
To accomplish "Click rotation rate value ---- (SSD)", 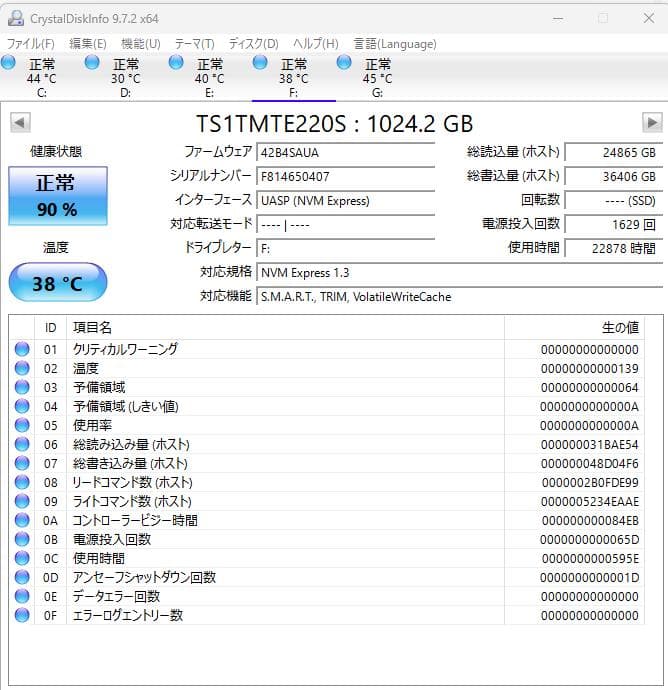I will (x=613, y=200).
